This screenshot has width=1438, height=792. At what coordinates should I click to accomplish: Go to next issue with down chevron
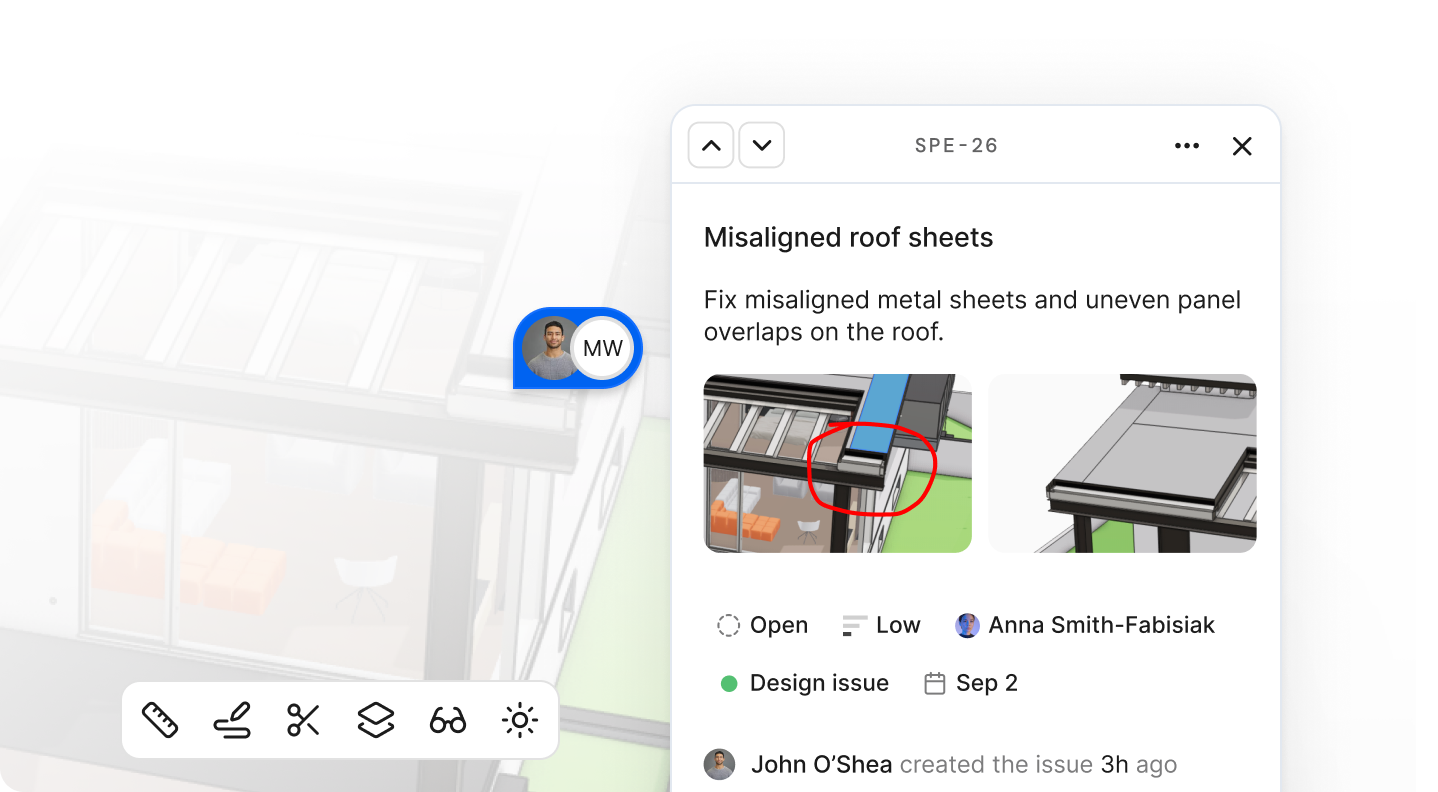[x=762, y=146]
